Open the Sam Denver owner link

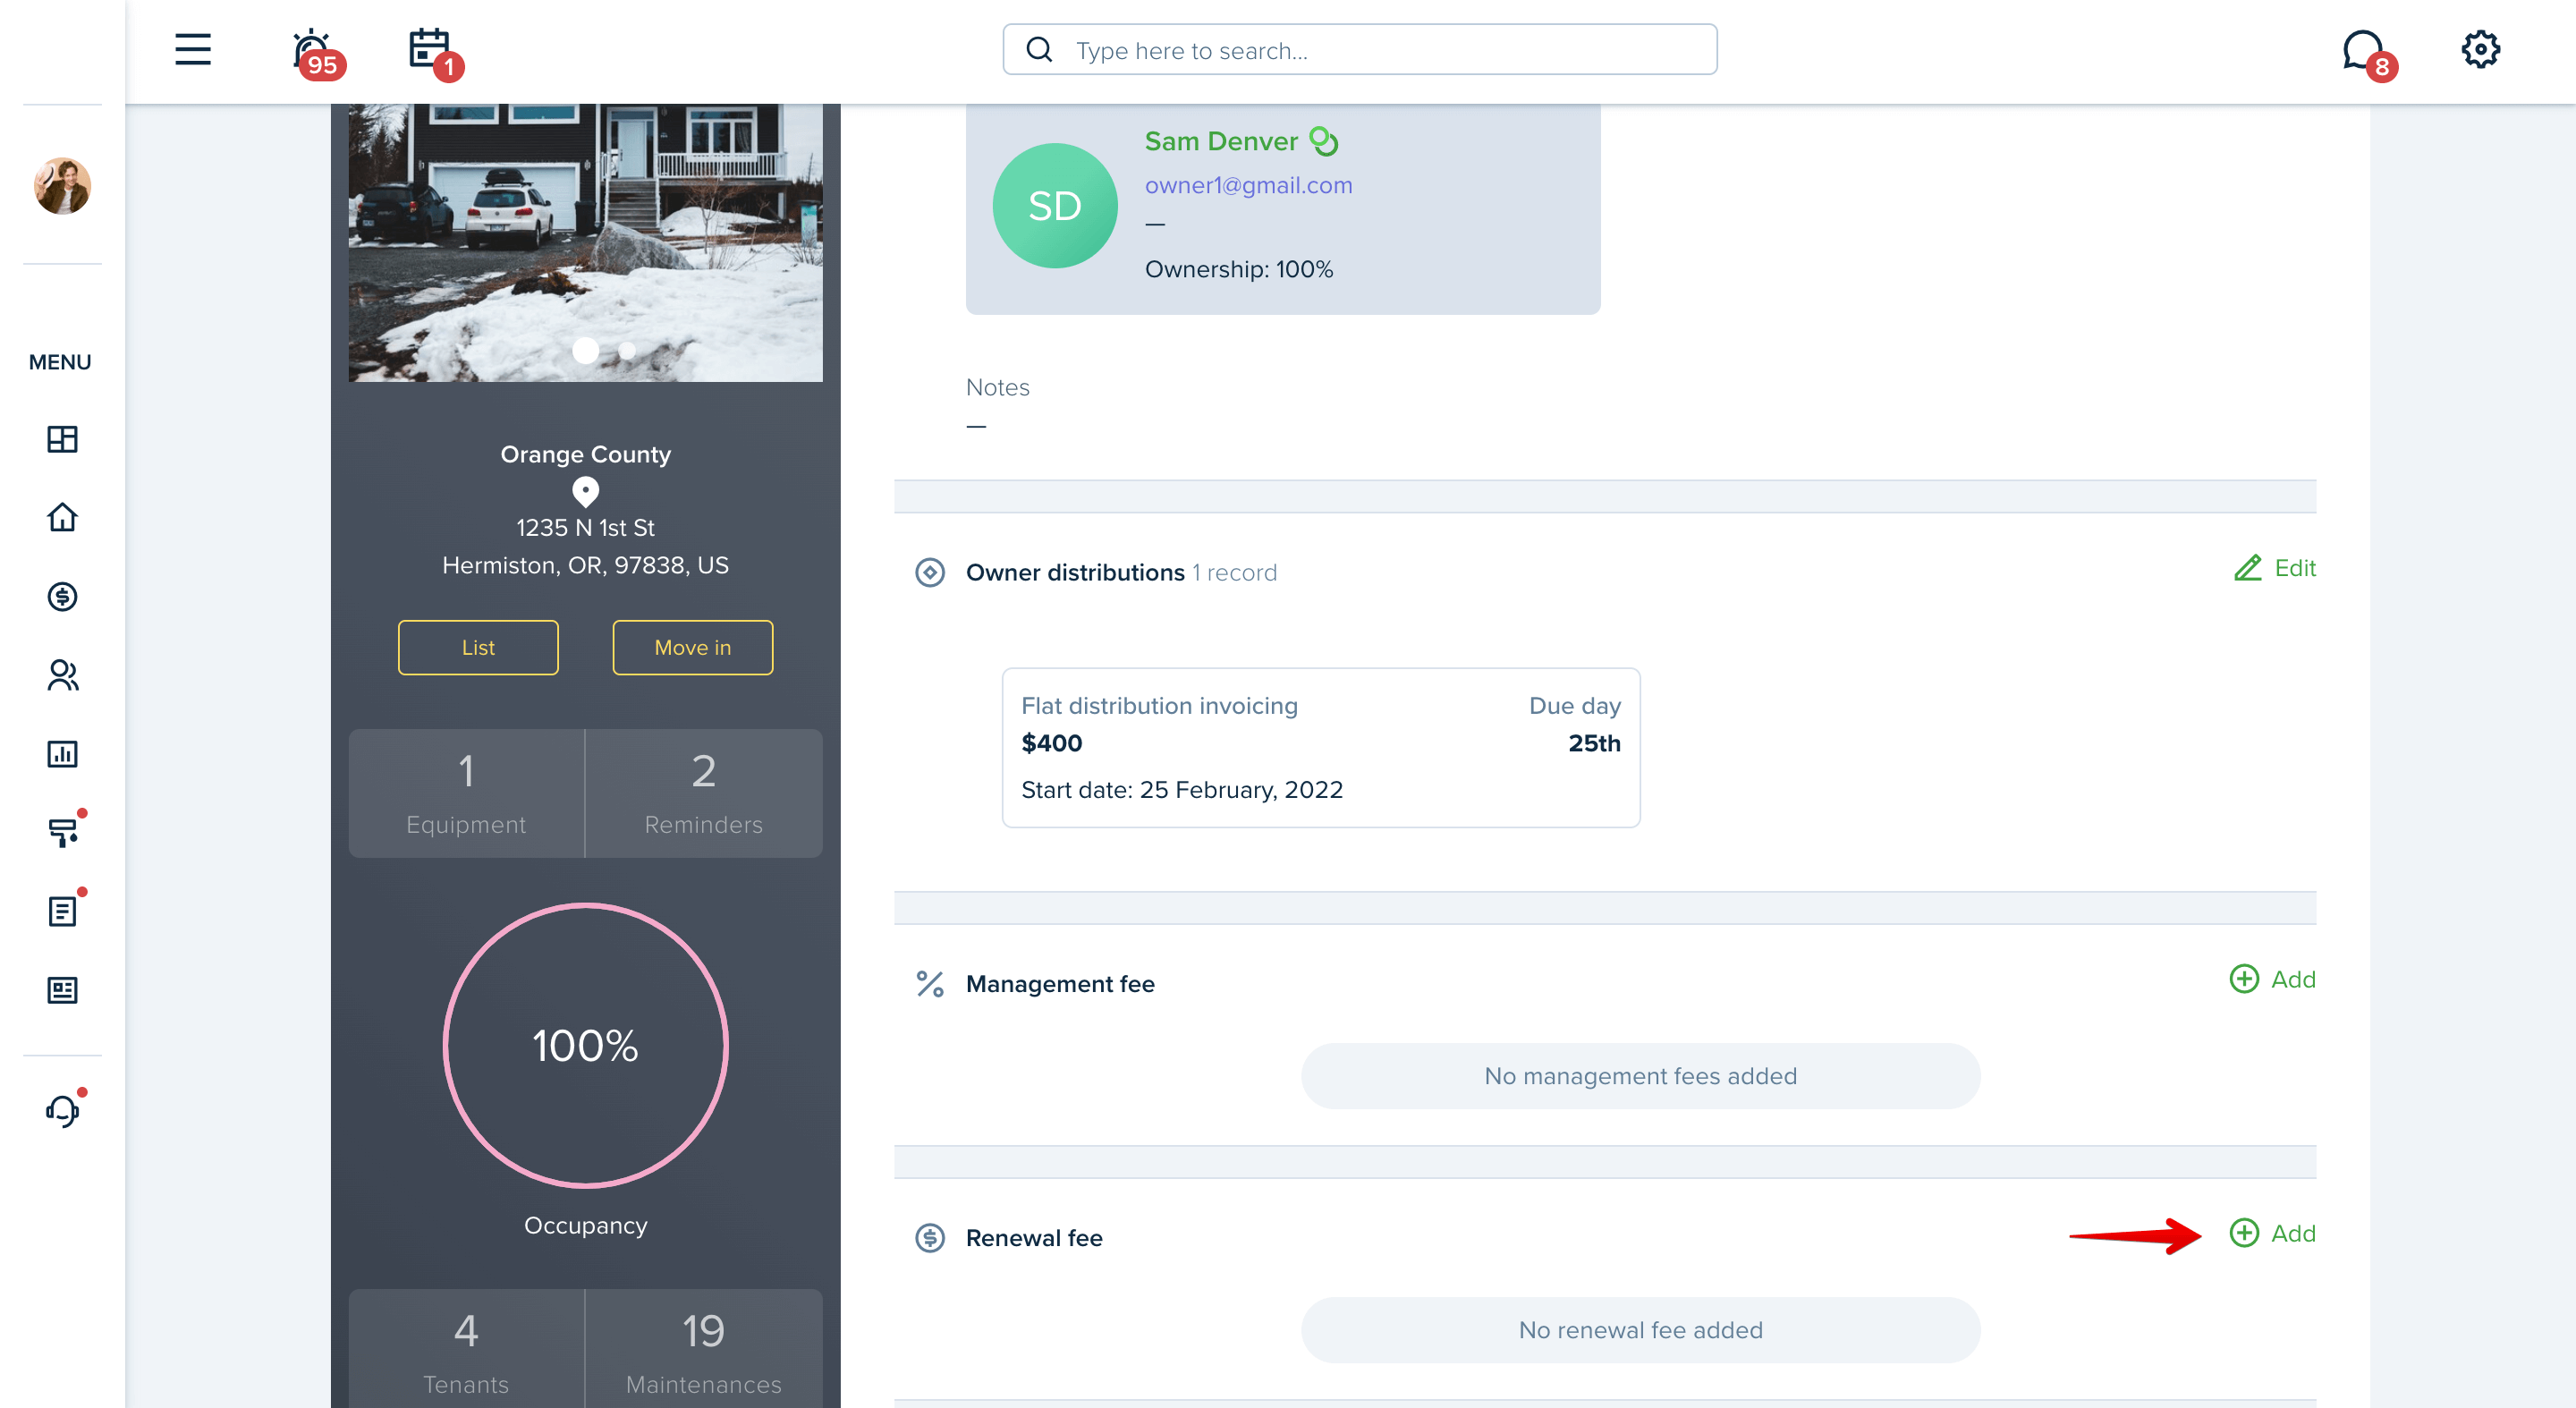tap(1221, 141)
